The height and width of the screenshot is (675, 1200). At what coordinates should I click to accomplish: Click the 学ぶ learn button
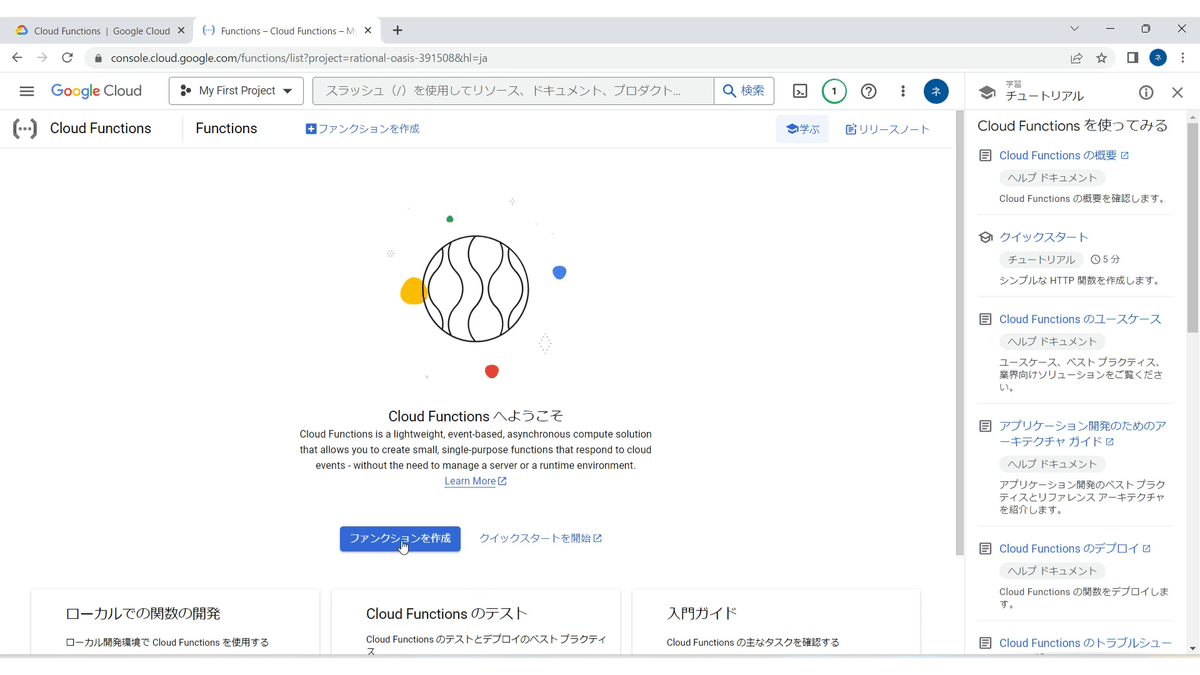click(x=802, y=129)
